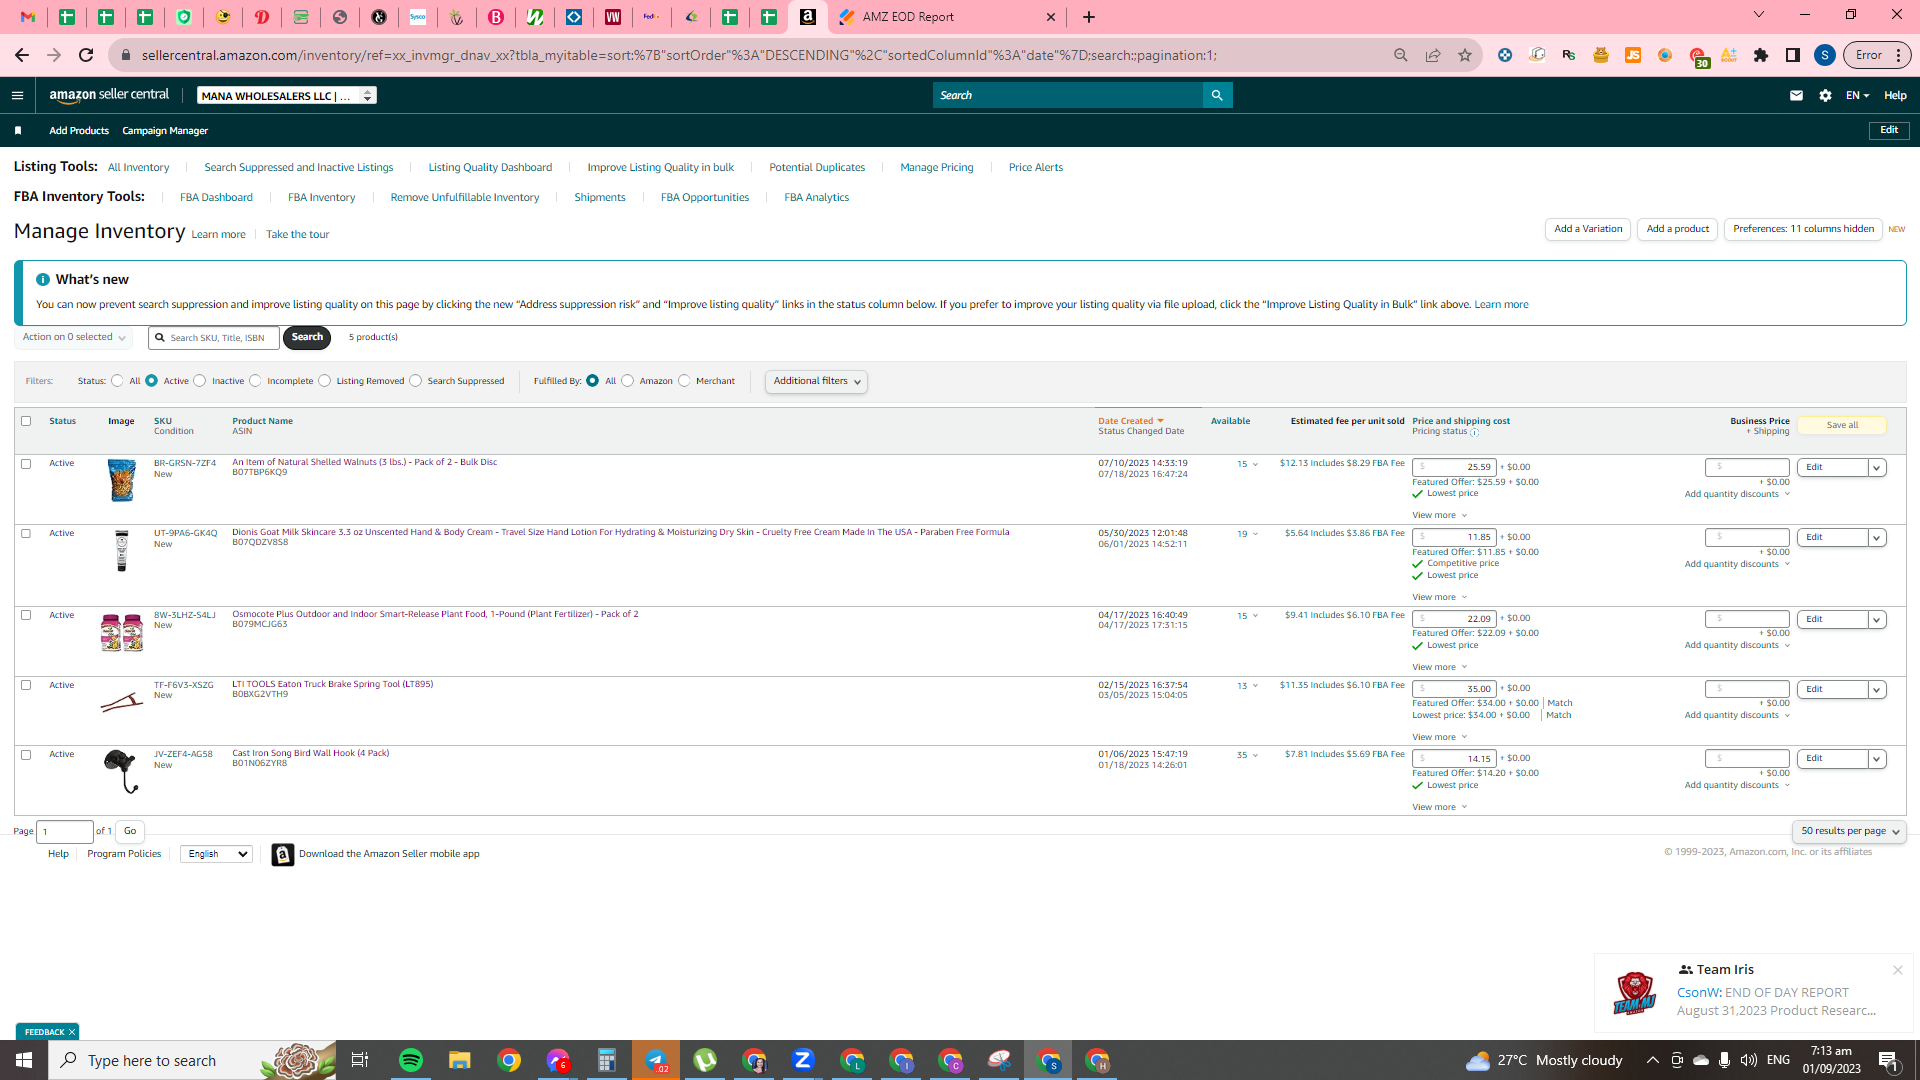Check the box for the Walnuts listing row
Image resolution: width=1920 pixels, height=1080 pixels.
coord(26,464)
